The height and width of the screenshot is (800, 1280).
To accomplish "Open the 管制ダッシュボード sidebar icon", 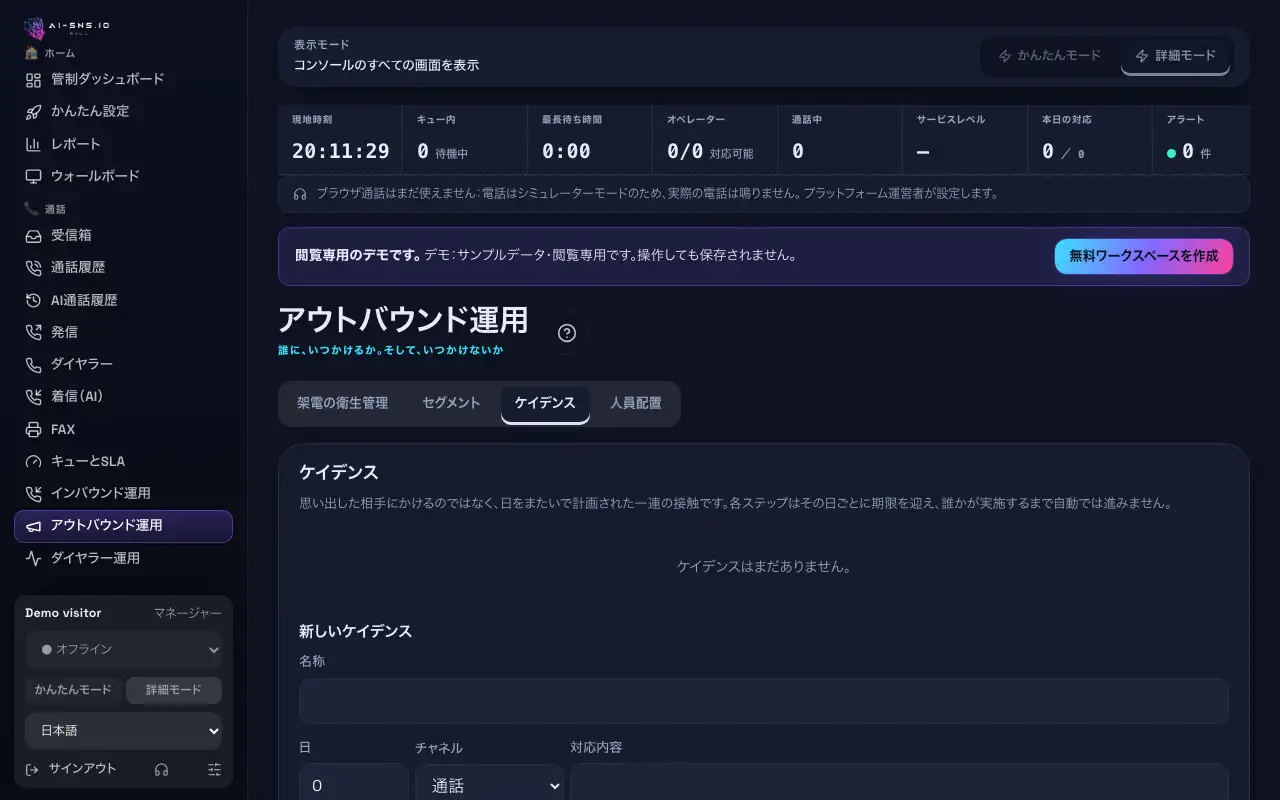I will coord(33,79).
